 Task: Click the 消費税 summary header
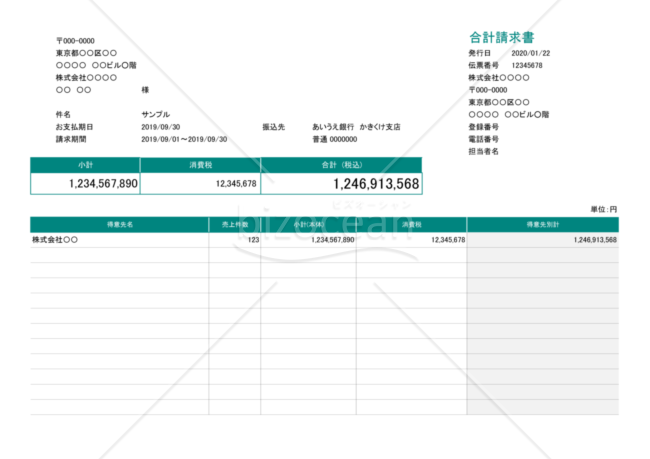(x=201, y=165)
